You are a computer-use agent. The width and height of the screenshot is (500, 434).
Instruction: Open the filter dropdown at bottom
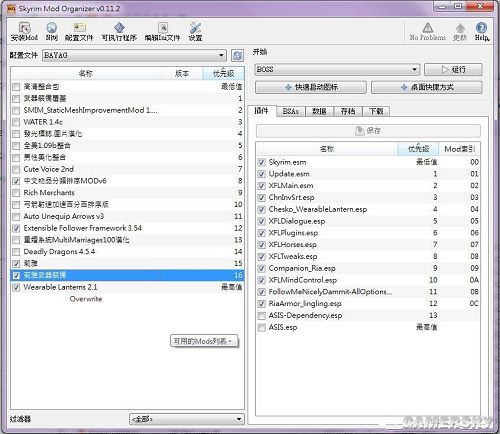187,419
